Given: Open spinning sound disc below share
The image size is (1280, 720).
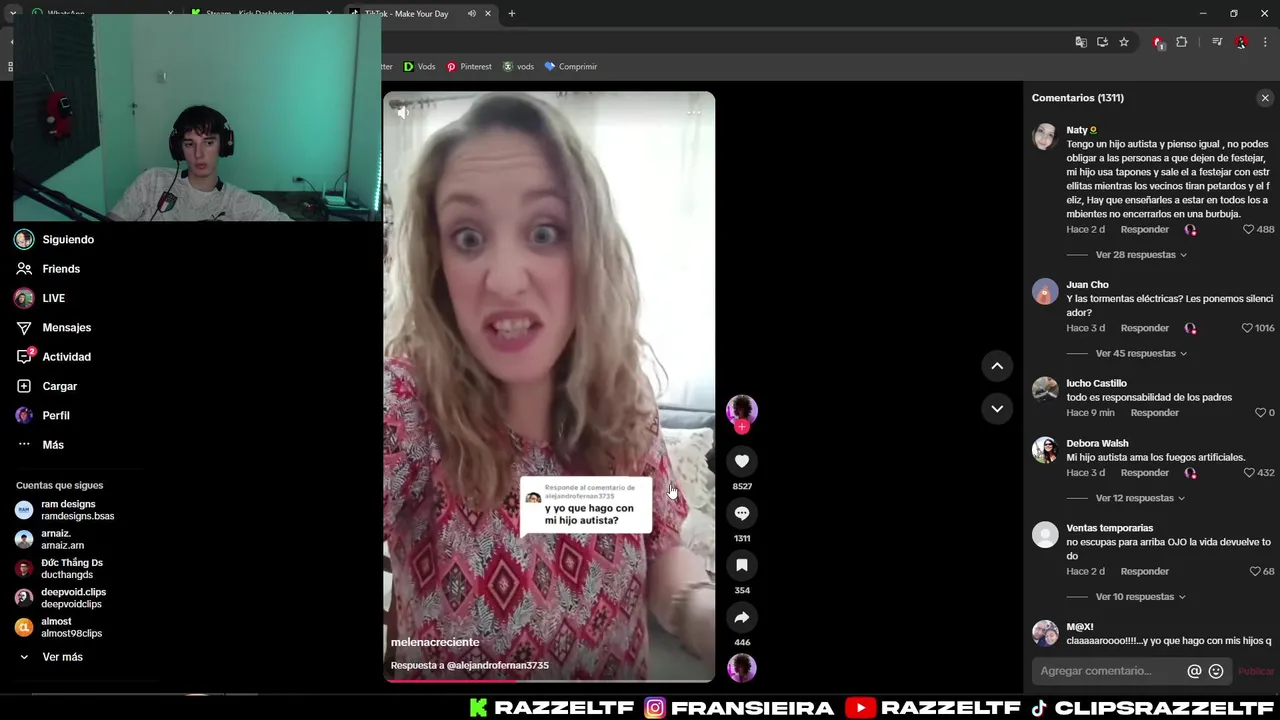Looking at the screenshot, I should [x=742, y=668].
